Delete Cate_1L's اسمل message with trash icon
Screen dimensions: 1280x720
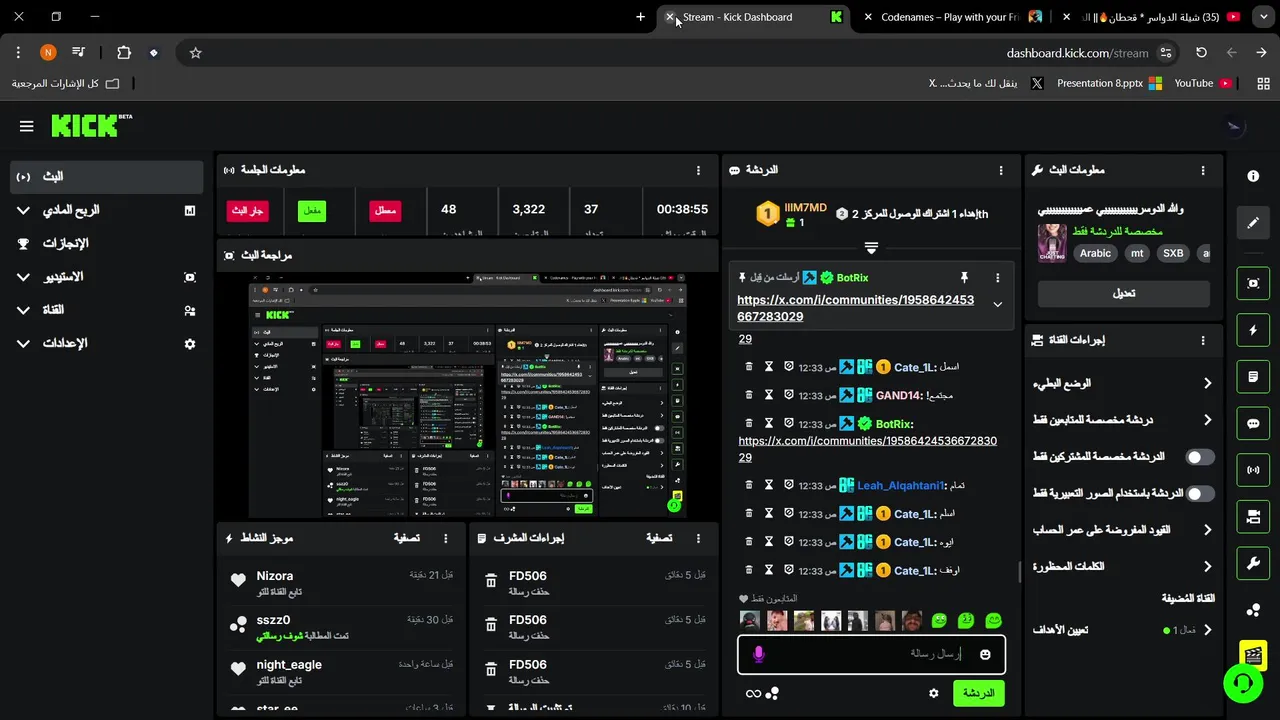coord(749,367)
